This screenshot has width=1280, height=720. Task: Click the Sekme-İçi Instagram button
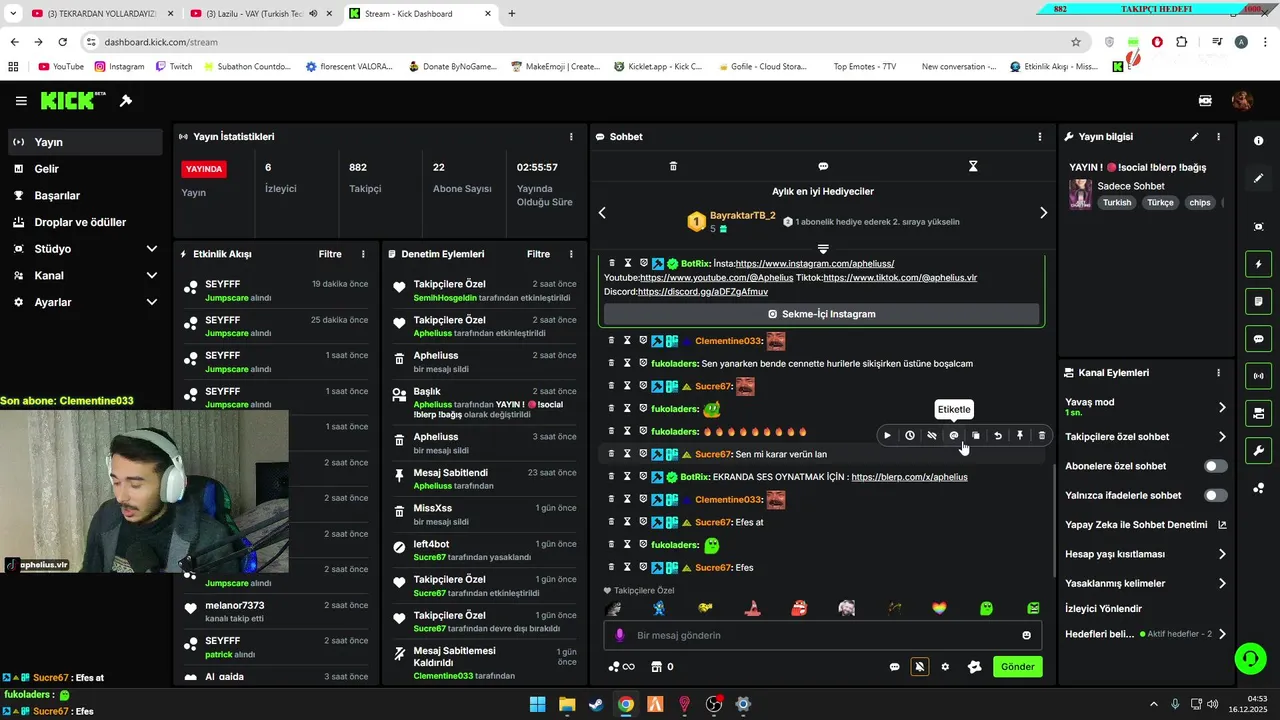pyautogui.click(x=821, y=314)
